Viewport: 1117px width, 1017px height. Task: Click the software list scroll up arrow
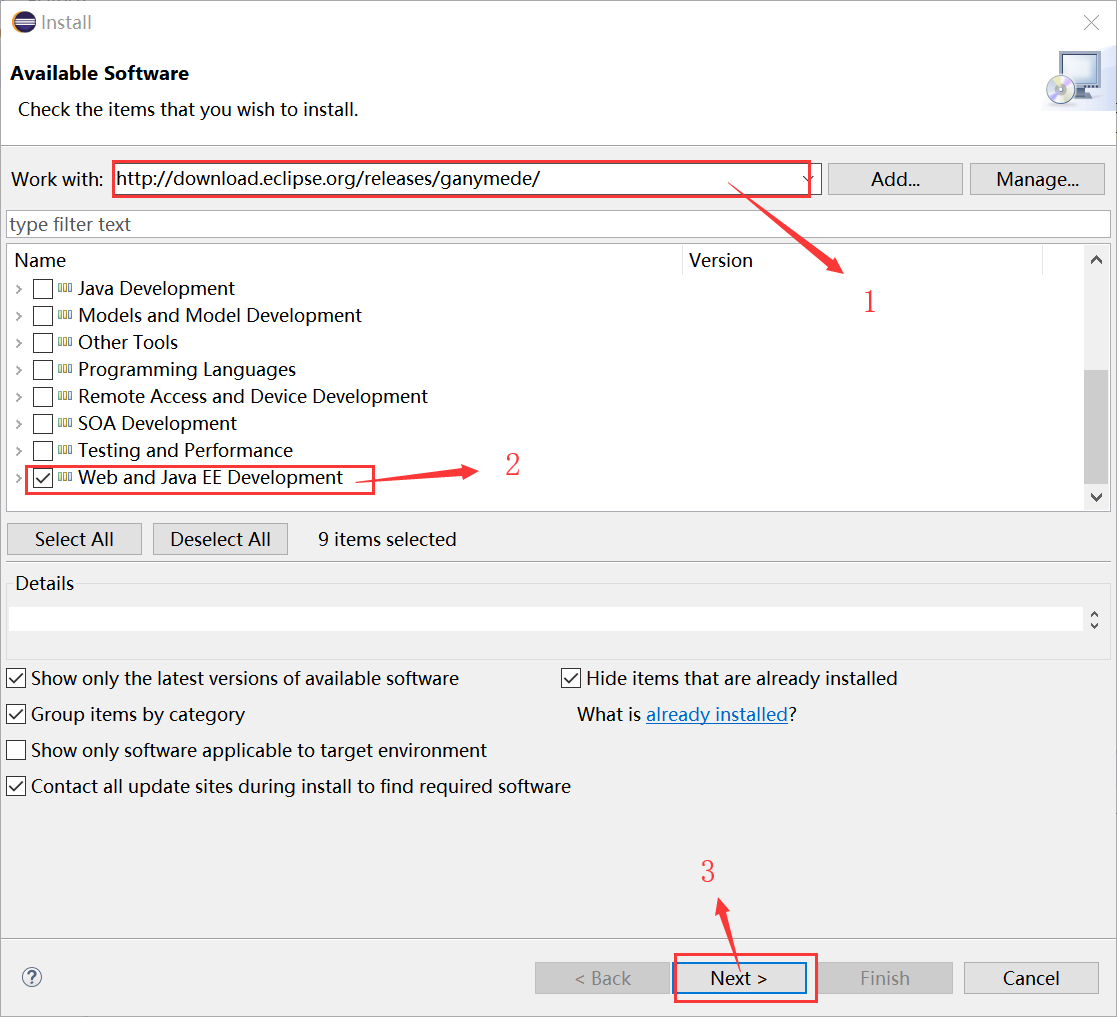[x=1096, y=260]
